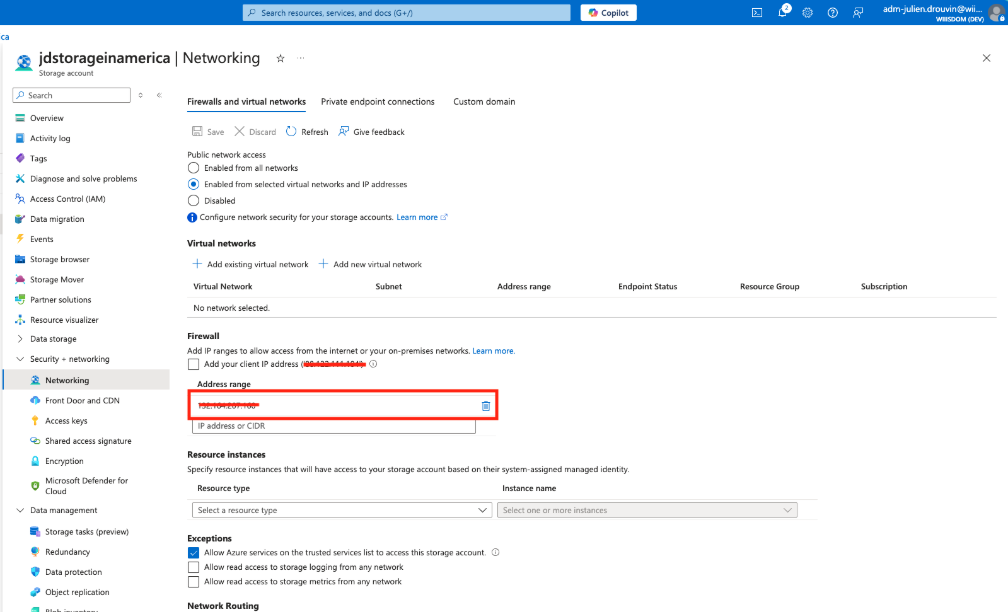This screenshot has height=612, width=1008.
Task: Open the notifications bell
Action: [784, 12]
